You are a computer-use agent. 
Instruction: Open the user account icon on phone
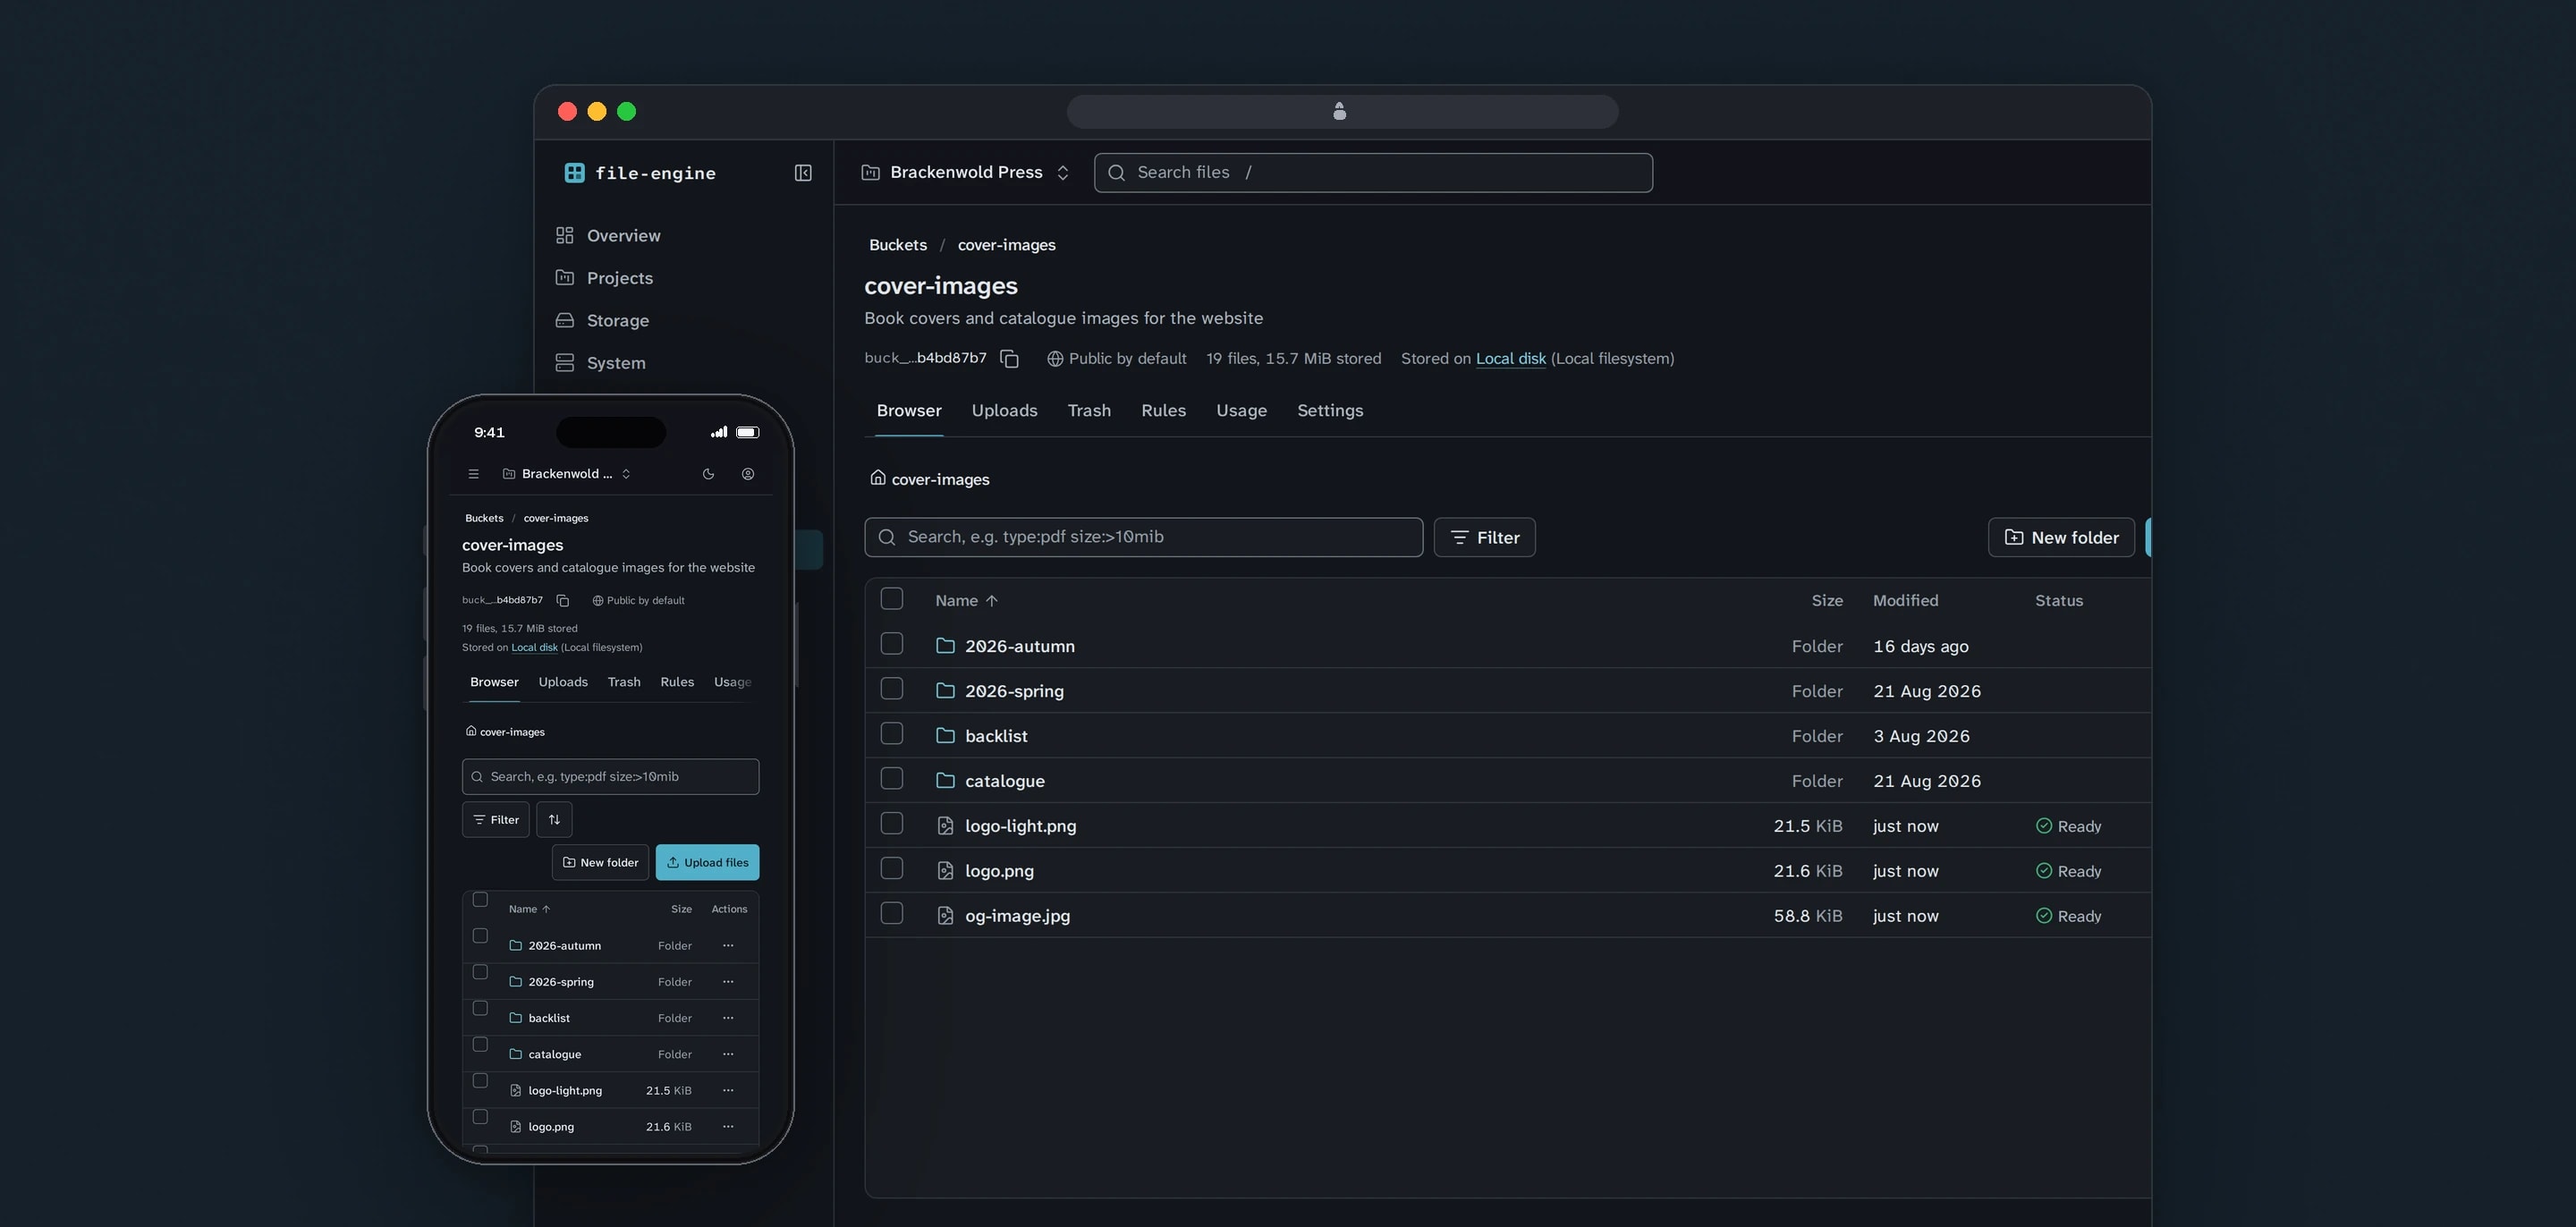(x=748, y=474)
